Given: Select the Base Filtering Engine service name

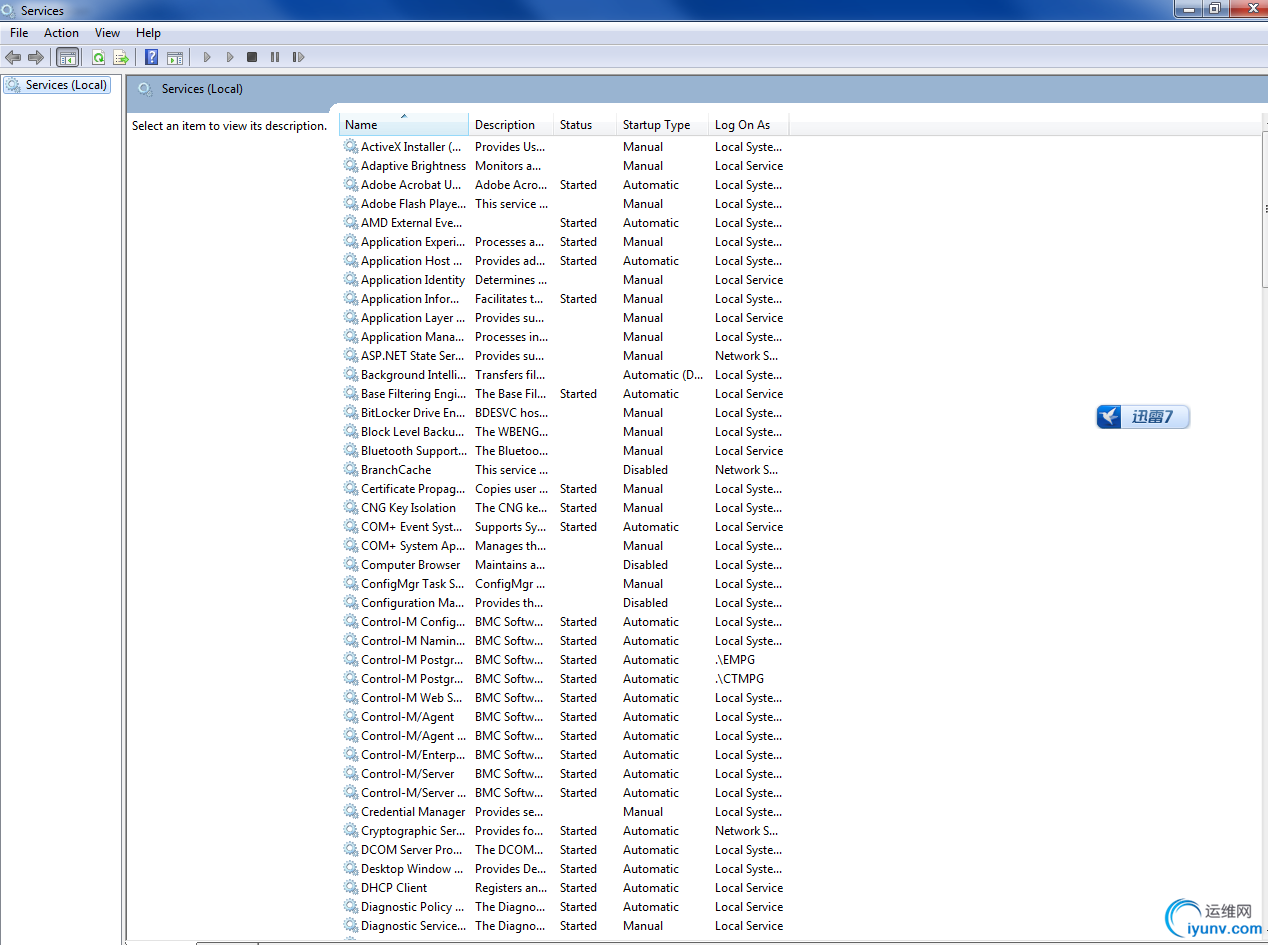Looking at the screenshot, I should click(x=413, y=393).
